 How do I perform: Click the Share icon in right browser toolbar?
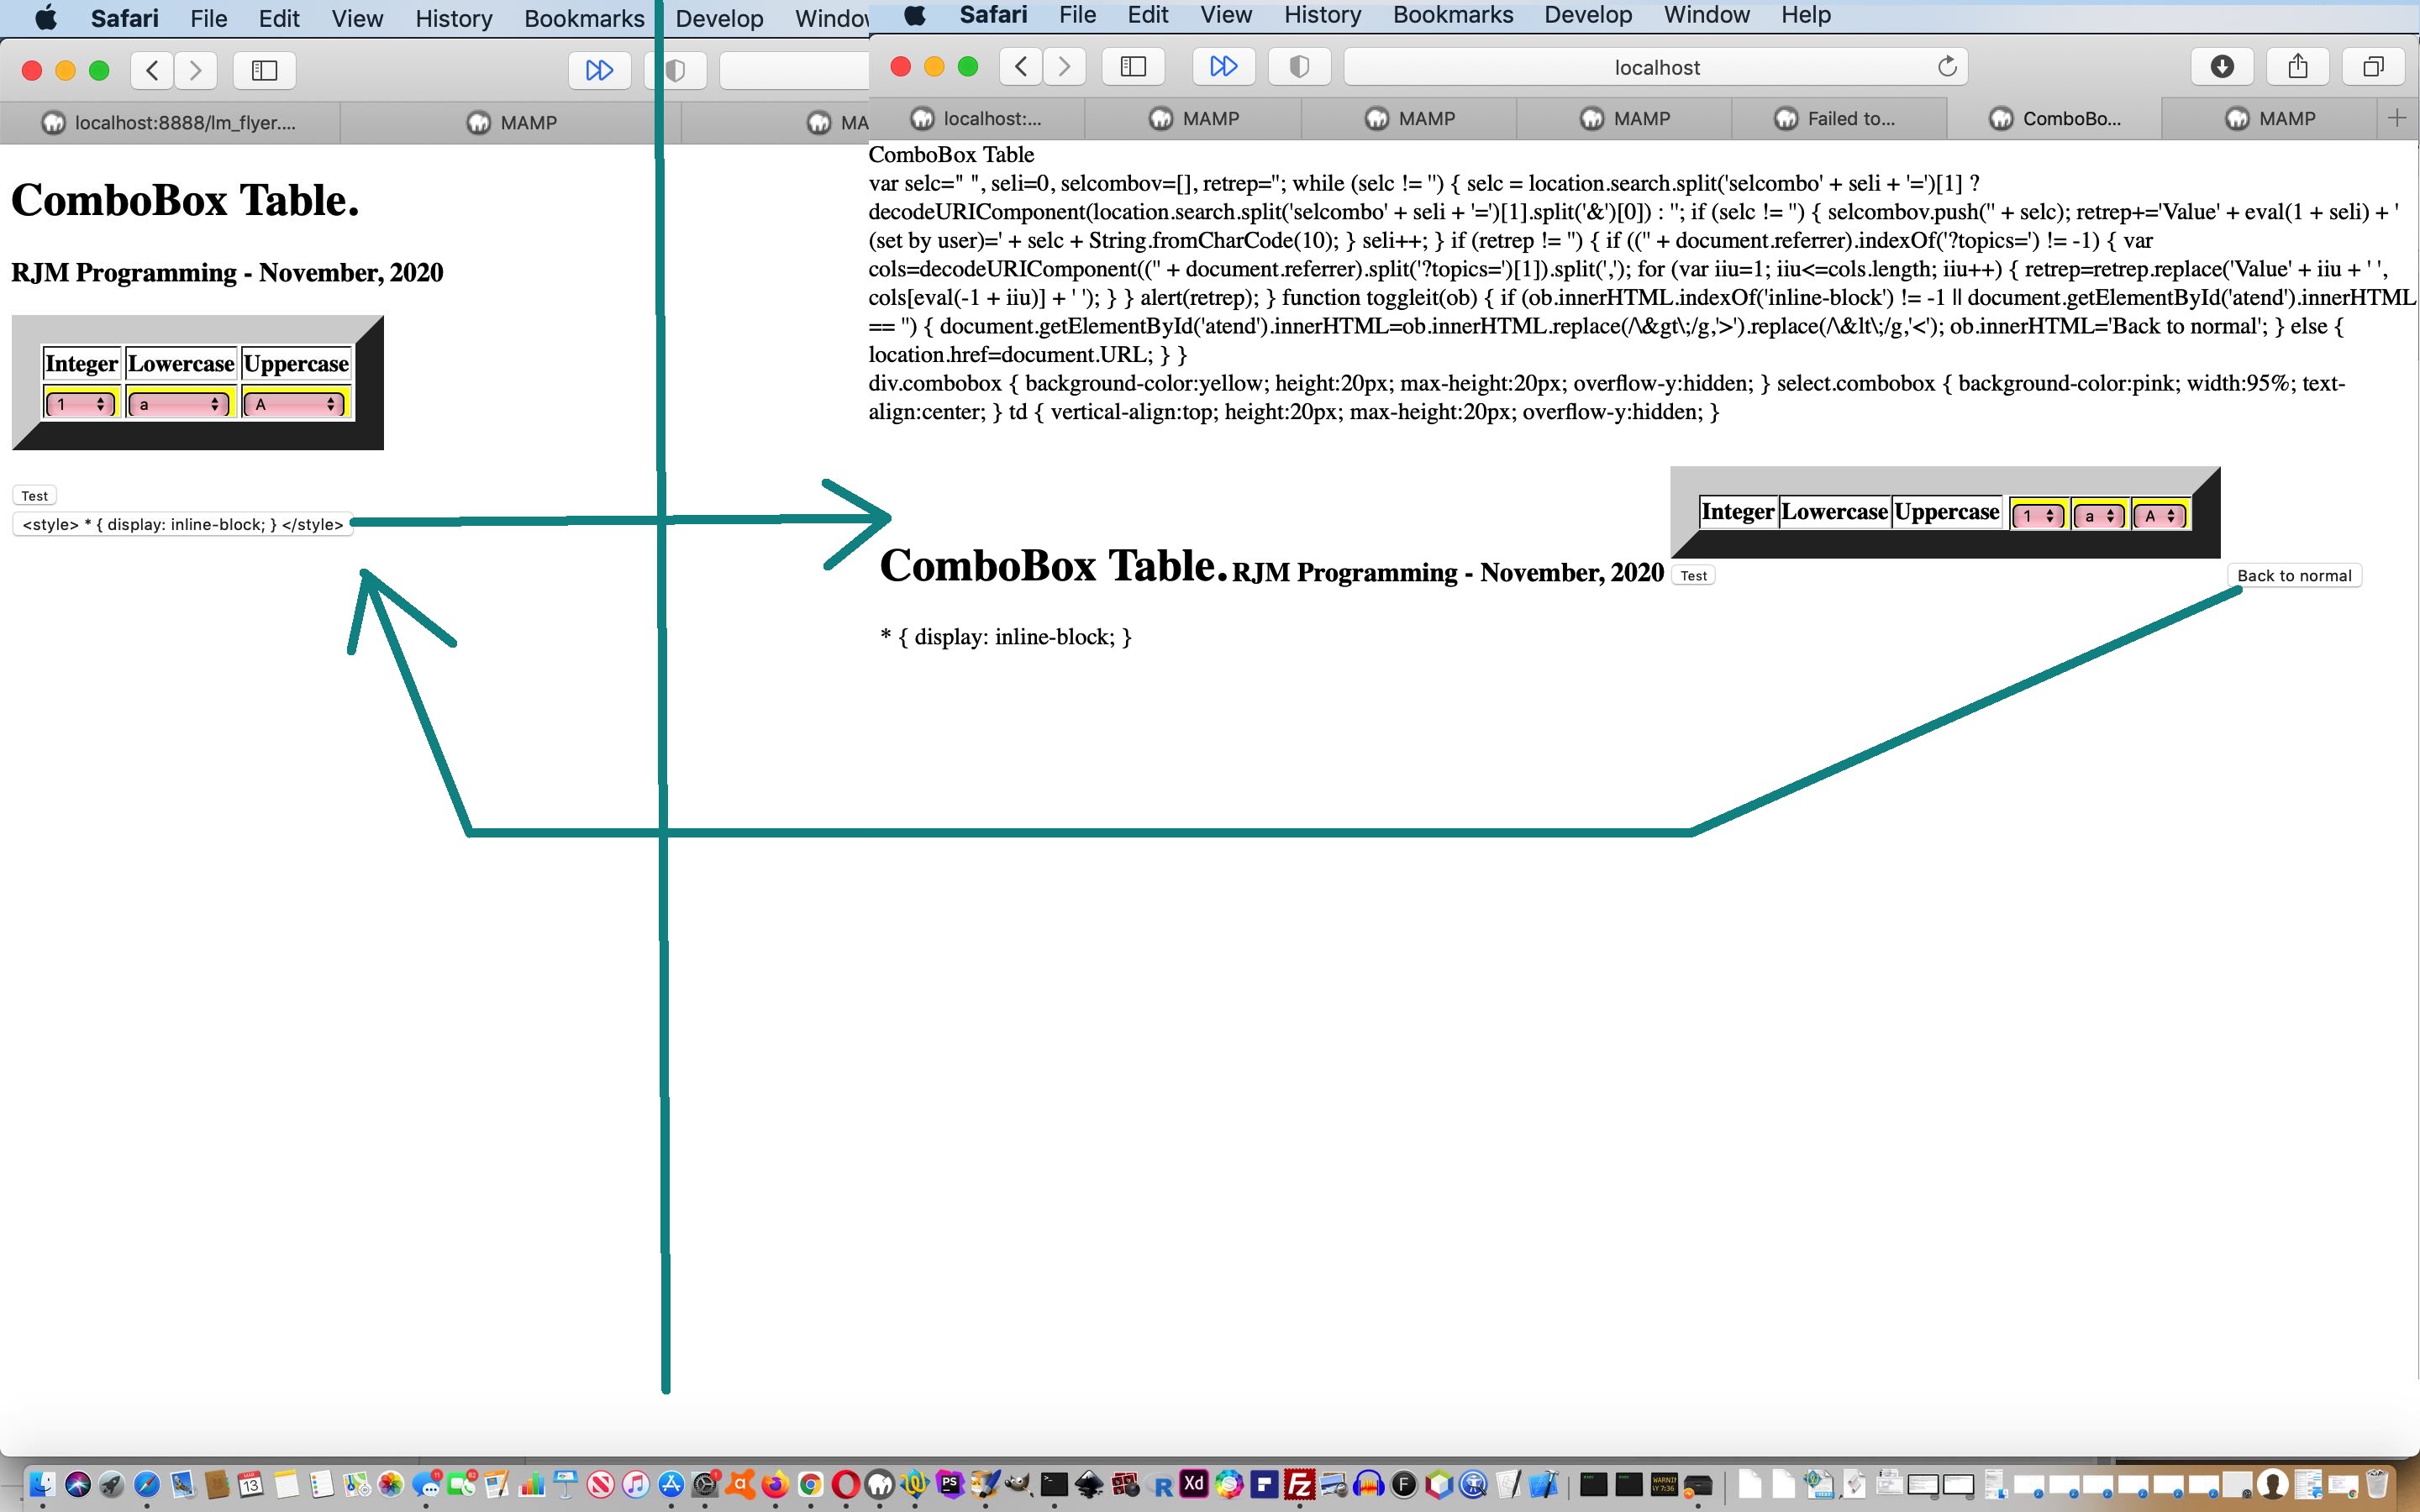(x=2298, y=66)
